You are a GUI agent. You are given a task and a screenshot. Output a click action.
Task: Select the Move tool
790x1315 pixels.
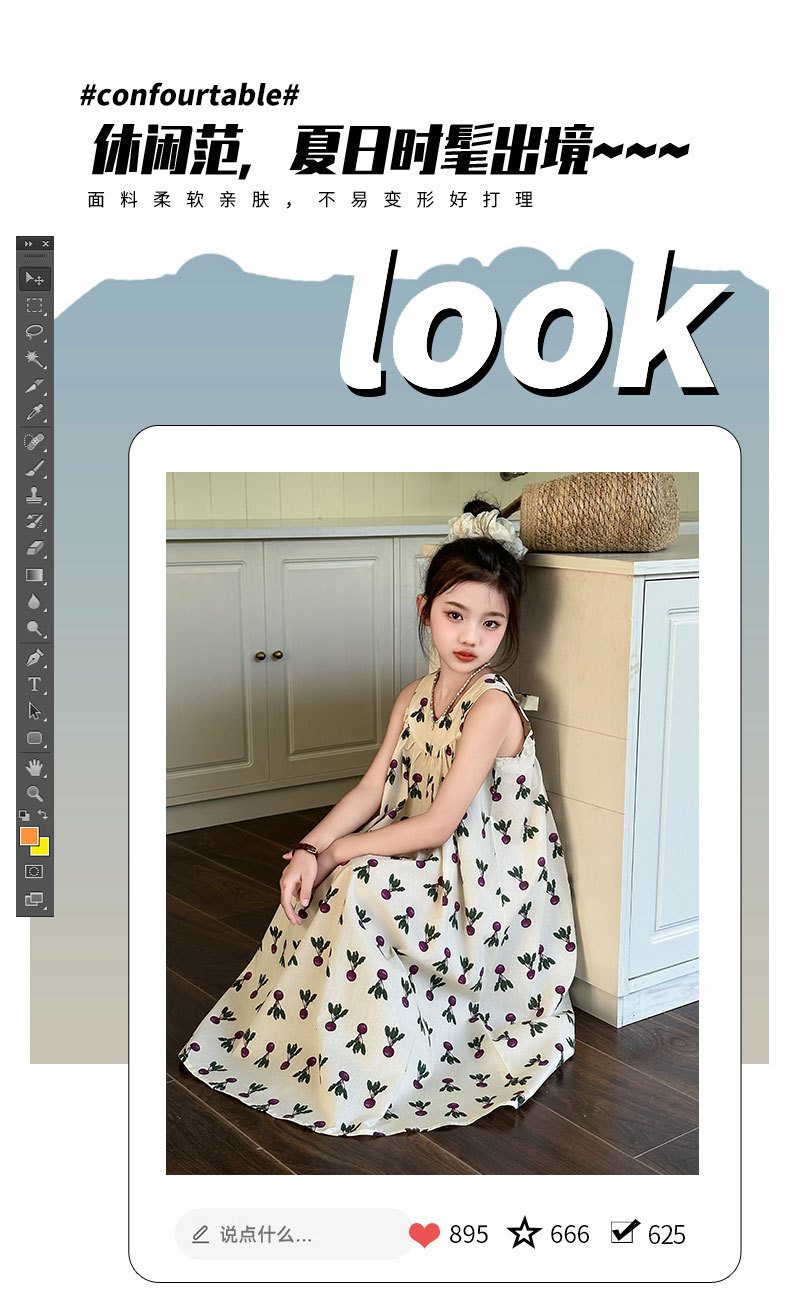coord(35,279)
